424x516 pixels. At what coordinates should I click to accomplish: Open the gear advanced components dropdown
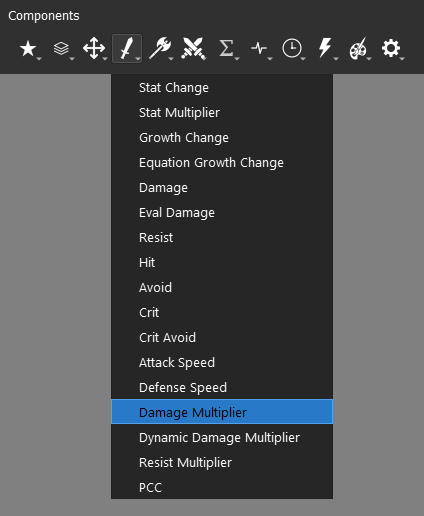(392, 49)
